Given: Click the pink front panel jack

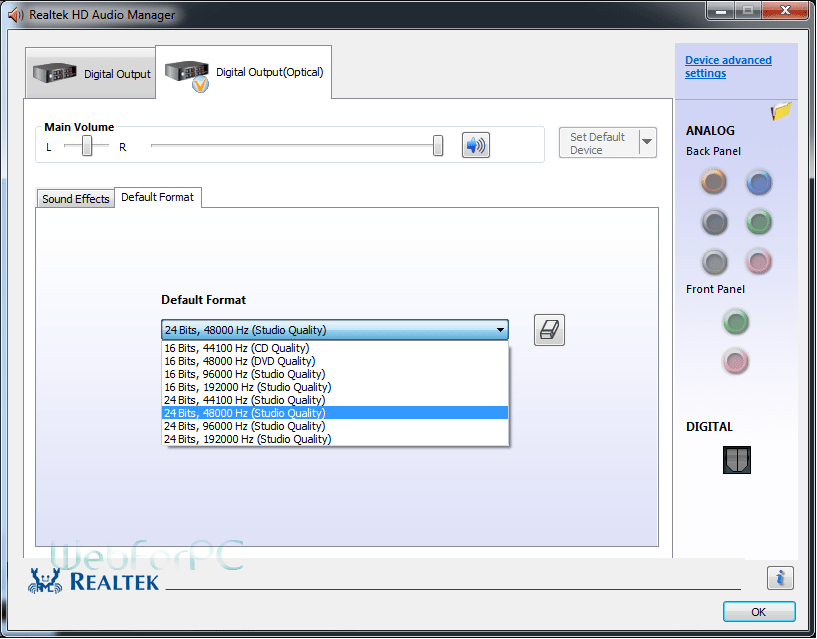Looking at the screenshot, I should tap(736, 361).
